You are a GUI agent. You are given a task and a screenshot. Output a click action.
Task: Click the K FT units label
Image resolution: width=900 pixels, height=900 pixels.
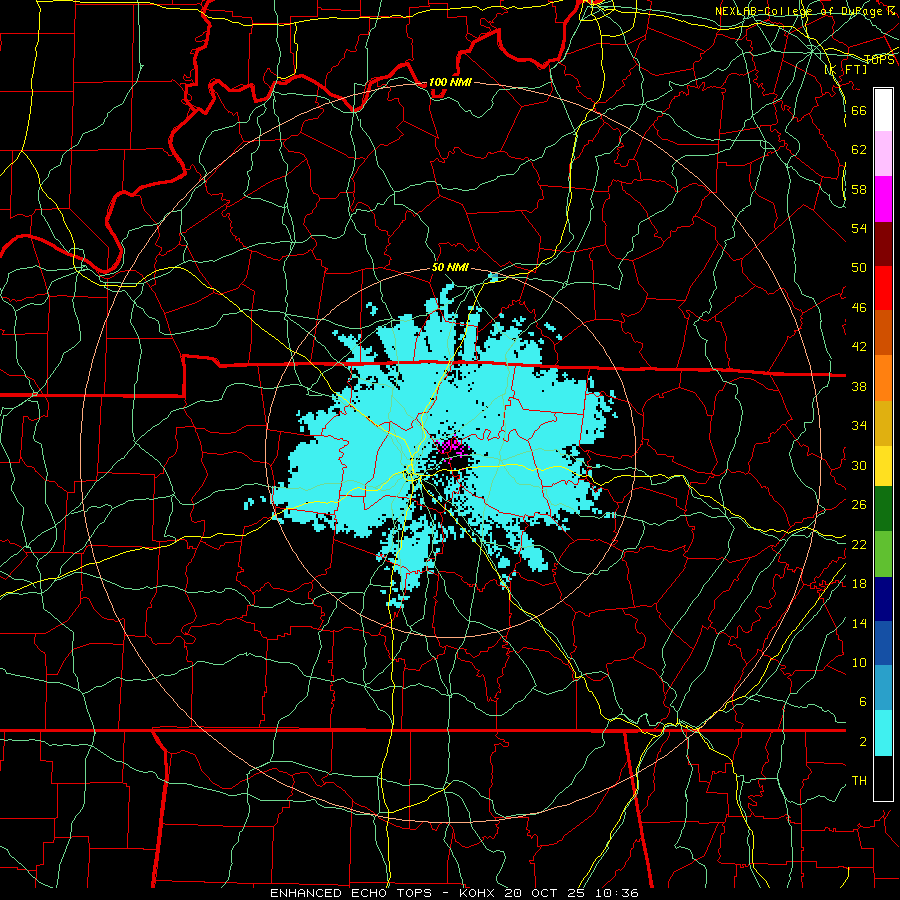pos(845,70)
